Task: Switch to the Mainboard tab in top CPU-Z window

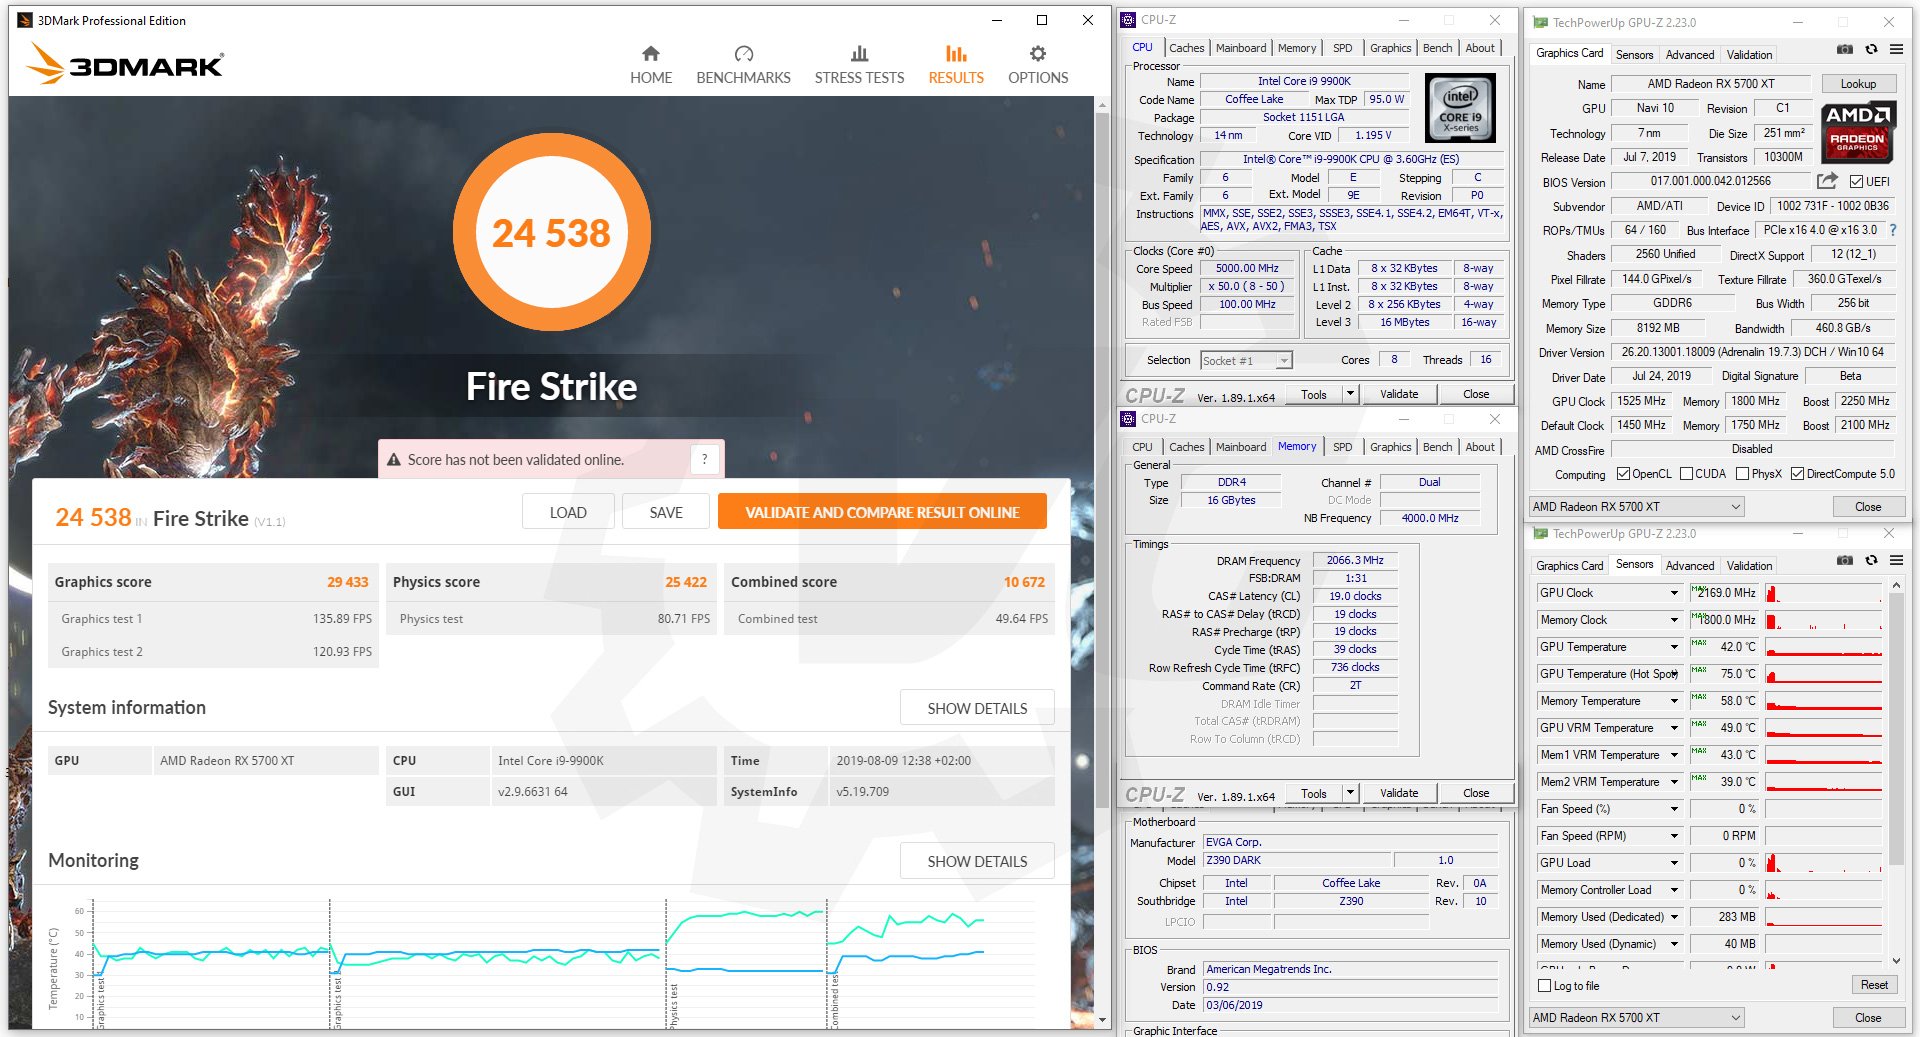Action: click(1240, 48)
